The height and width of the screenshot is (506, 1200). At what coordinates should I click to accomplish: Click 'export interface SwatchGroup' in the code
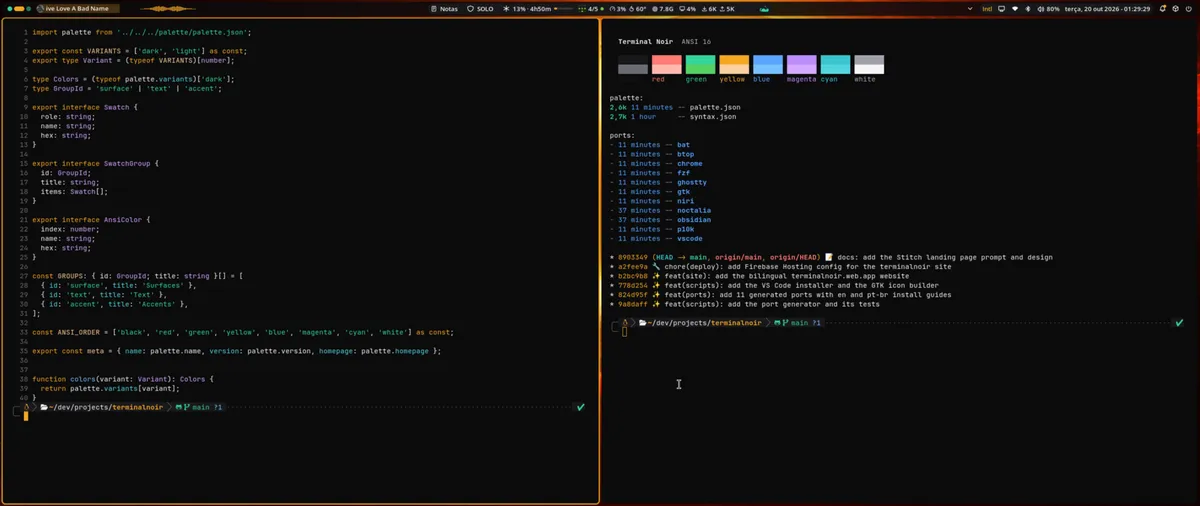[94, 163]
